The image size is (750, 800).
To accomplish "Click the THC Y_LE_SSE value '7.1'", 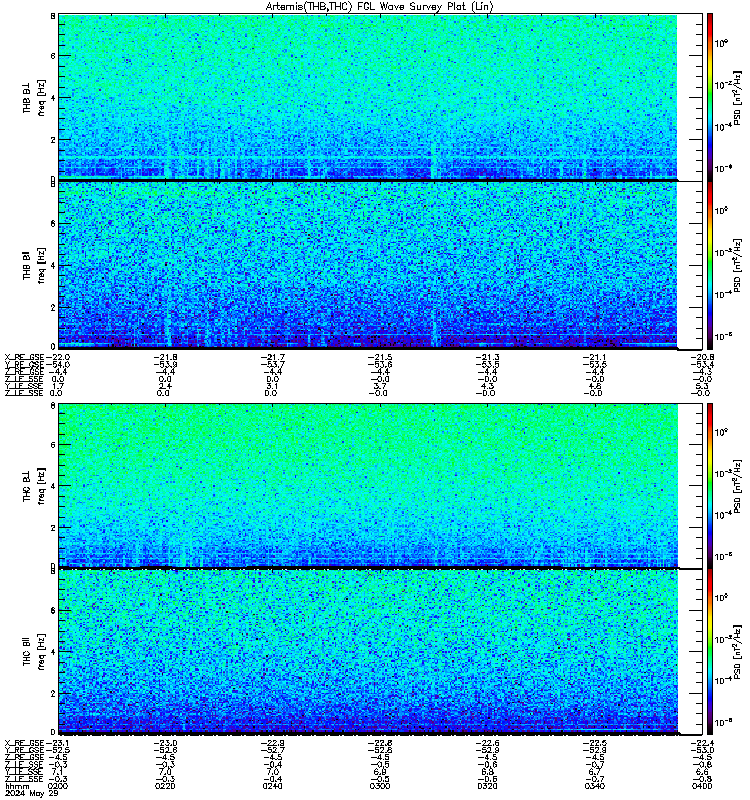I will click(x=58, y=772).
